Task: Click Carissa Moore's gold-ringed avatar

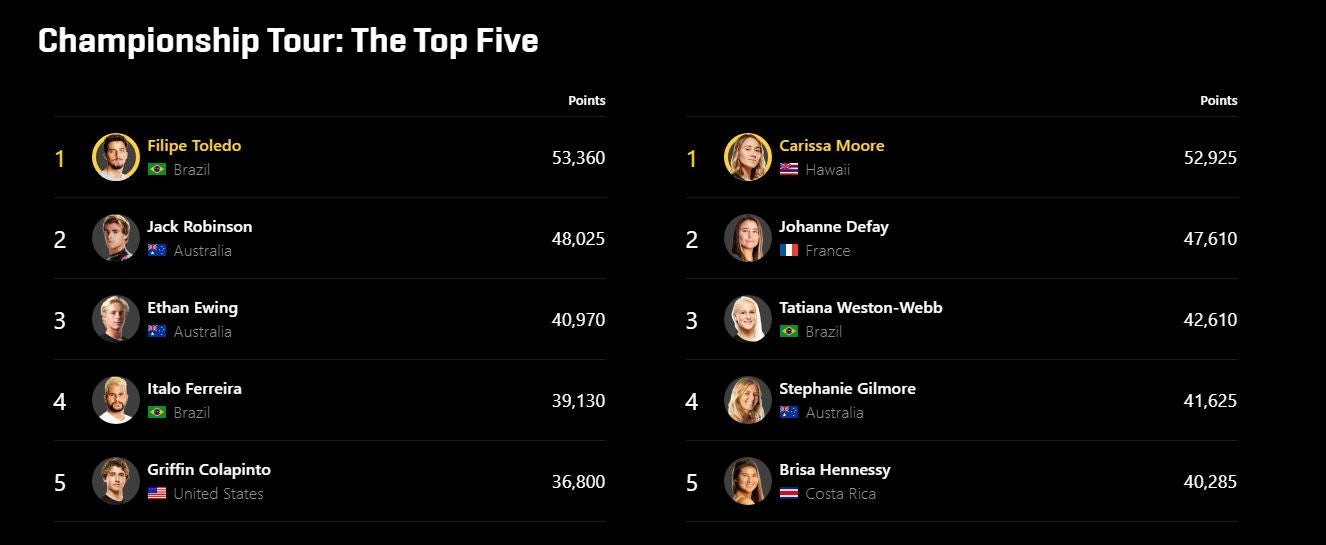Action: (x=748, y=157)
